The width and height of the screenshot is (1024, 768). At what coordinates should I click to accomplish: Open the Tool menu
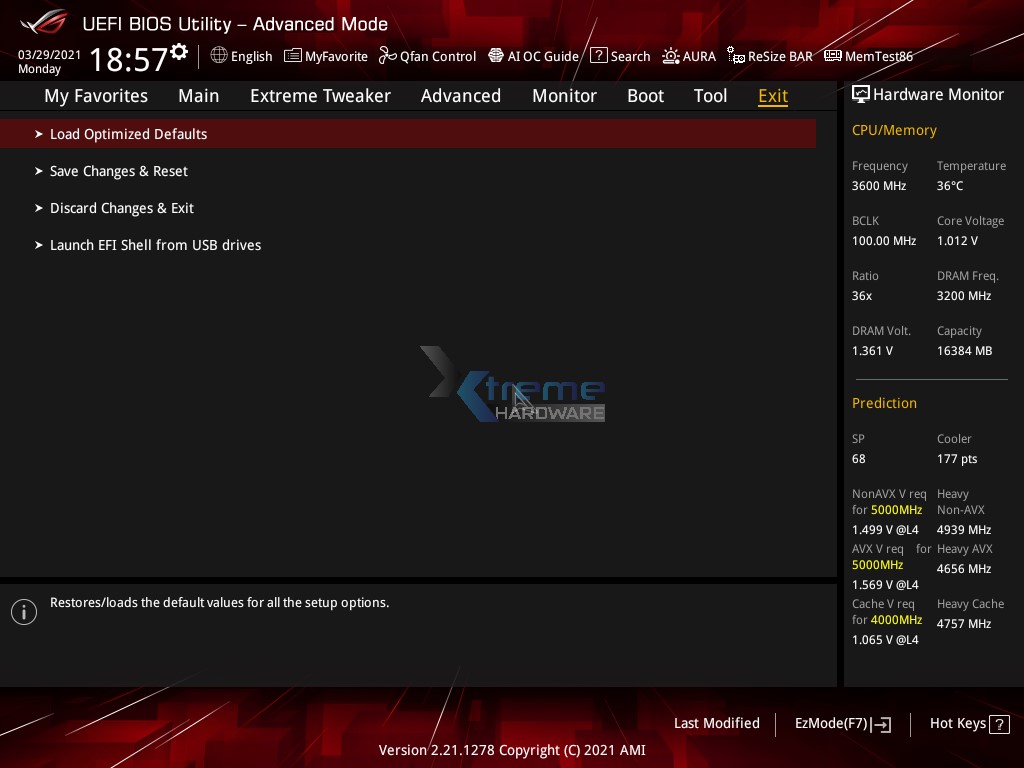(710, 96)
